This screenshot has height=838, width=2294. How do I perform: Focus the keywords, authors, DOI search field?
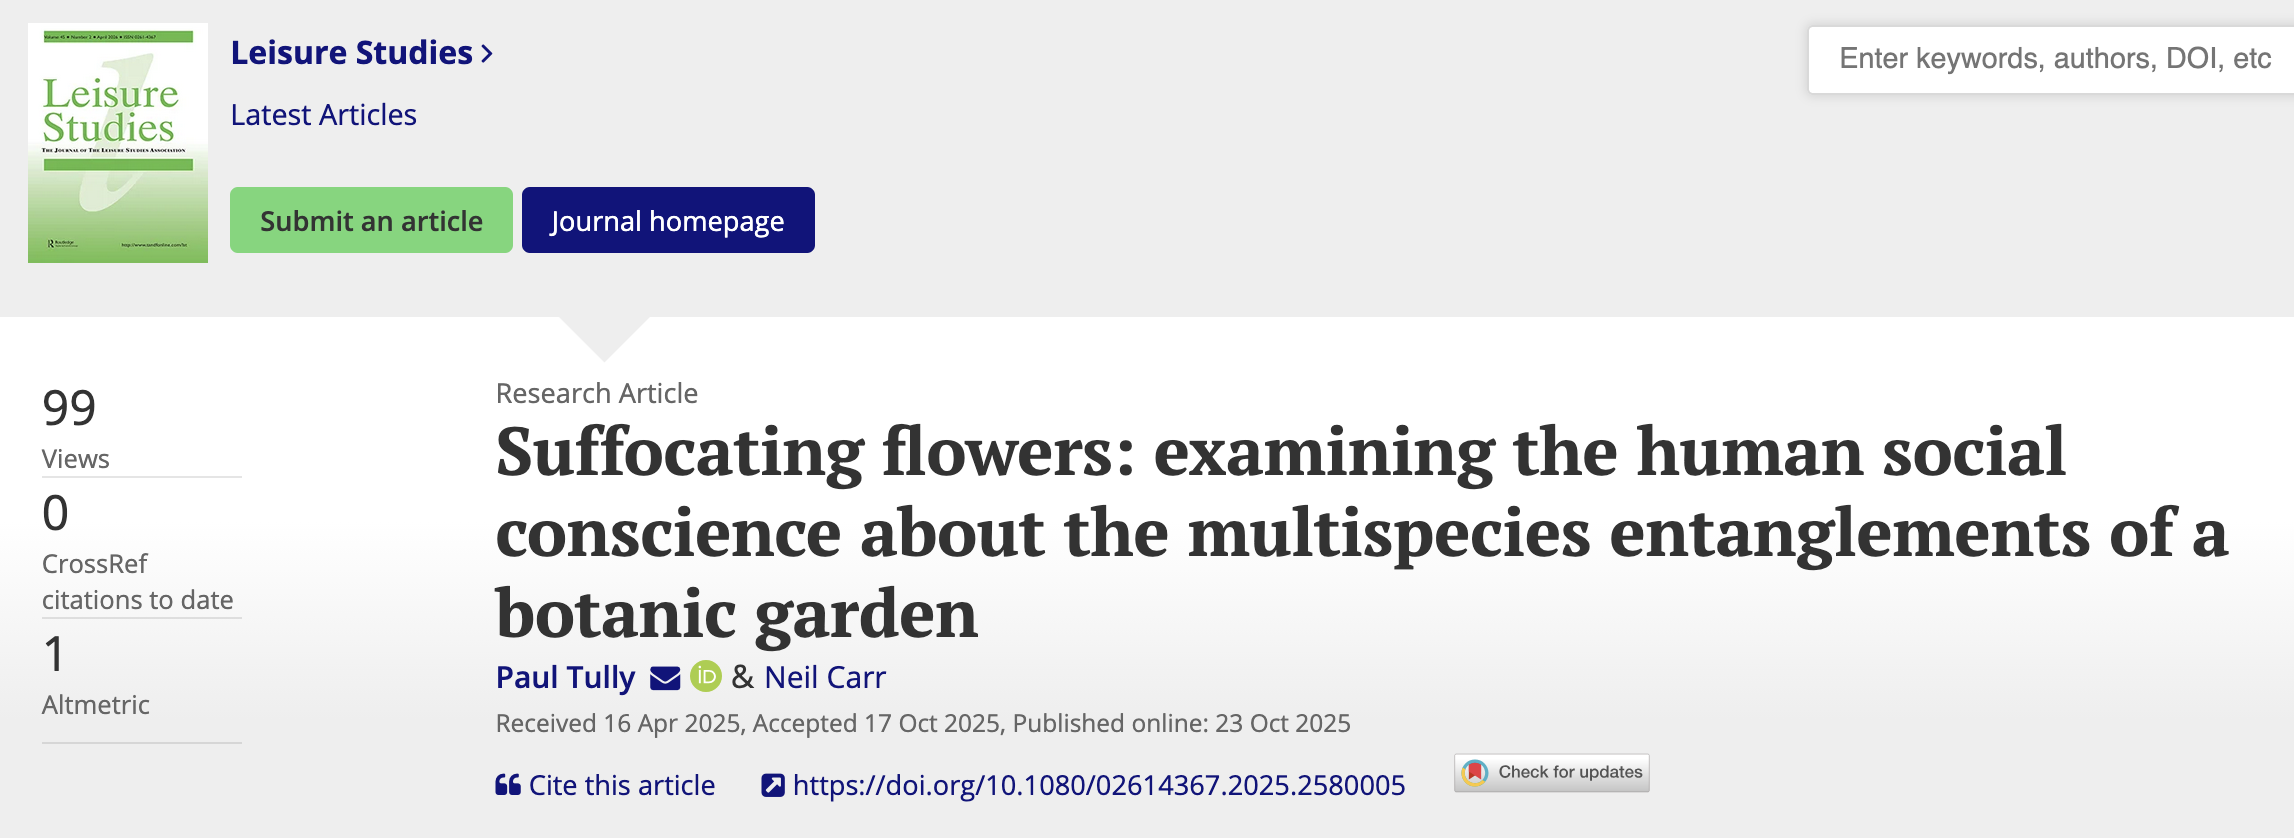click(x=2051, y=59)
